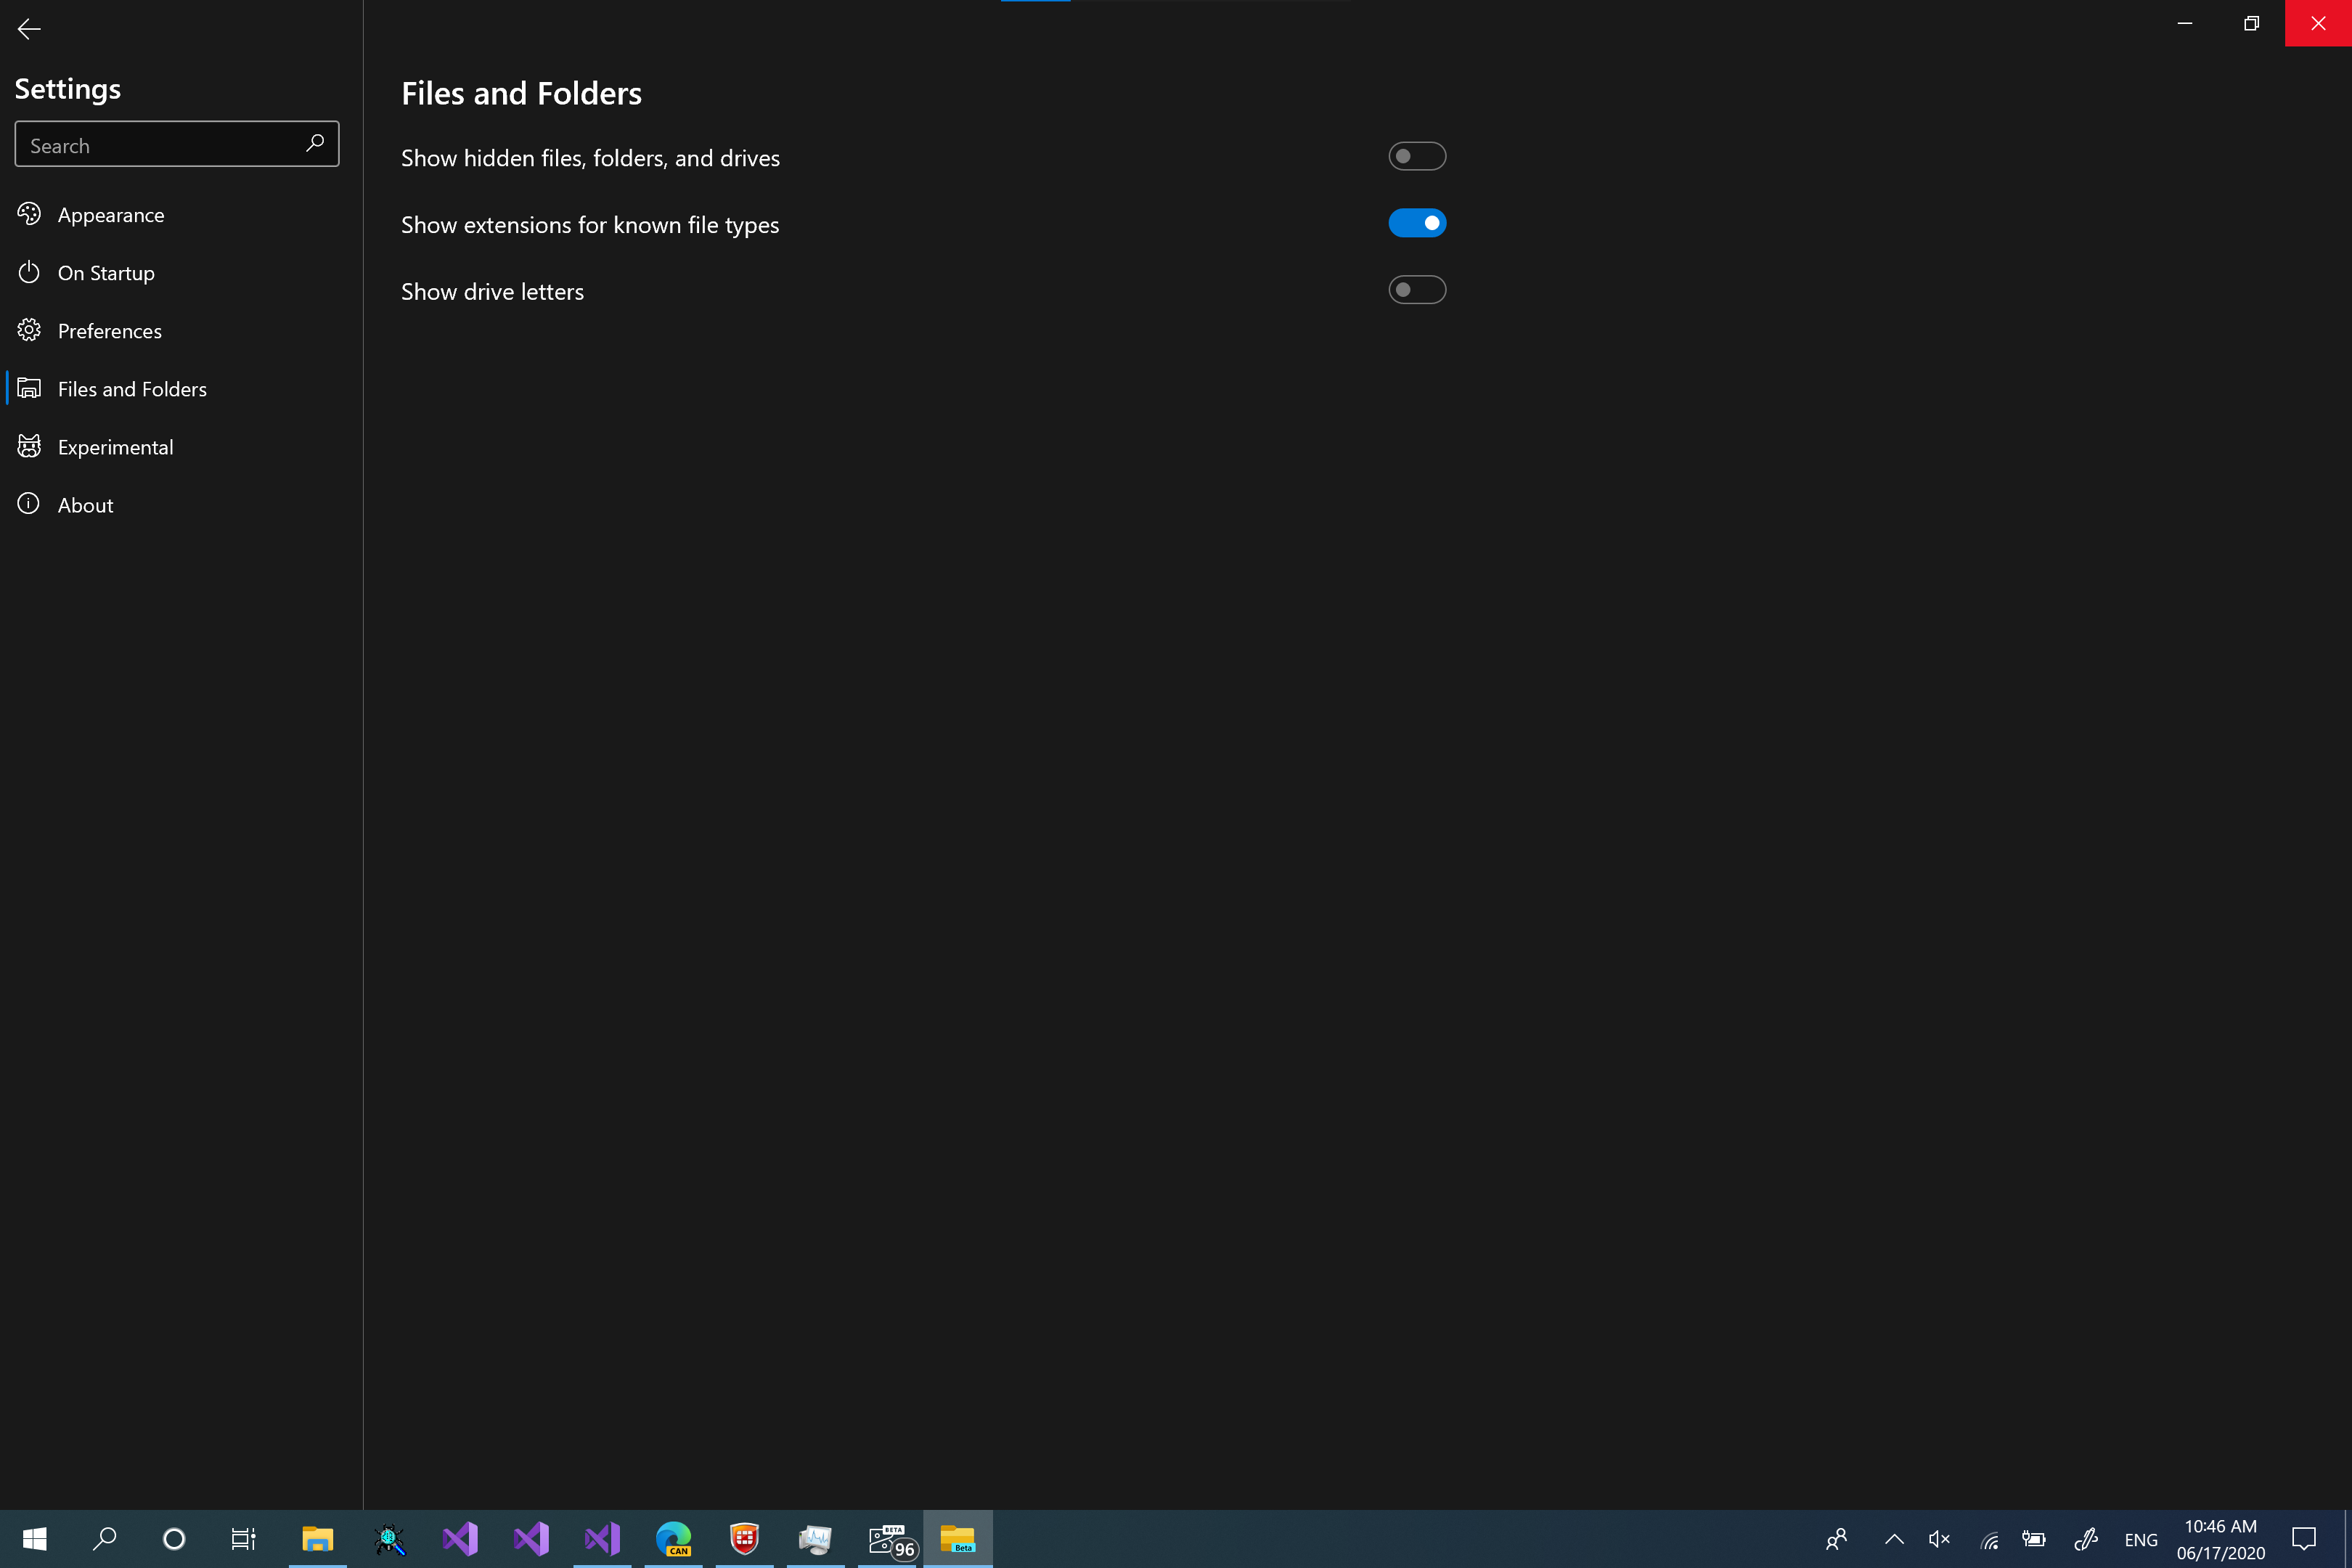The height and width of the screenshot is (1568, 2352).
Task: Open the first Visual Studio taskbar icon
Action: click(460, 1539)
